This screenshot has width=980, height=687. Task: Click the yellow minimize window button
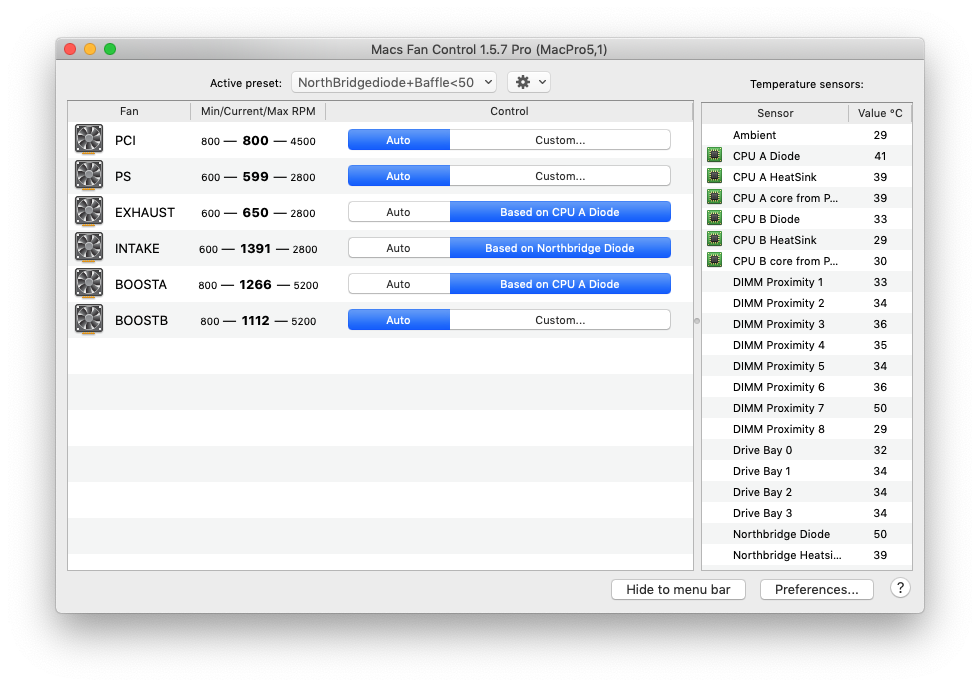pos(90,49)
